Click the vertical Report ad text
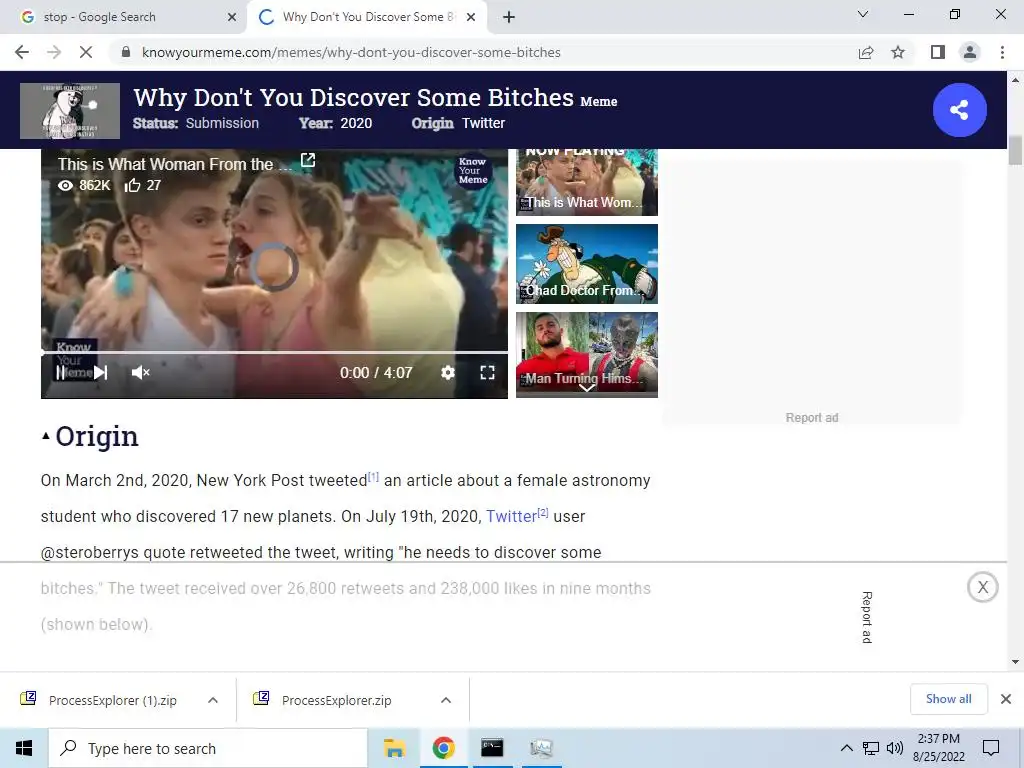The height and width of the screenshot is (768, 1024). click(x=867, y=617)
